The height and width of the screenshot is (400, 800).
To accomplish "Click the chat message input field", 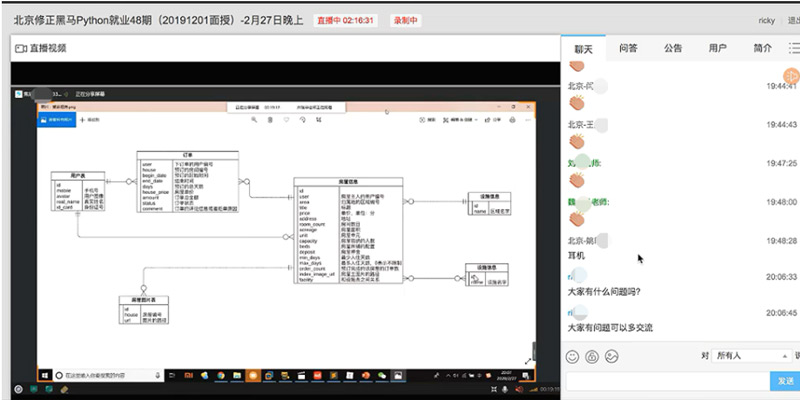I will pos(665,381).
